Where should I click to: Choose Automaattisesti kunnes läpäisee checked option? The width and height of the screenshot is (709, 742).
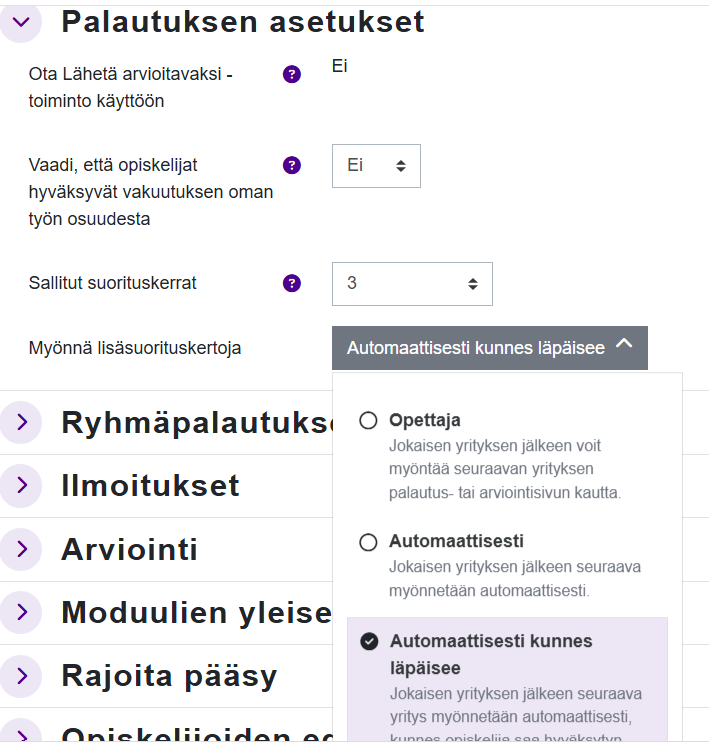tap(369, 642)
